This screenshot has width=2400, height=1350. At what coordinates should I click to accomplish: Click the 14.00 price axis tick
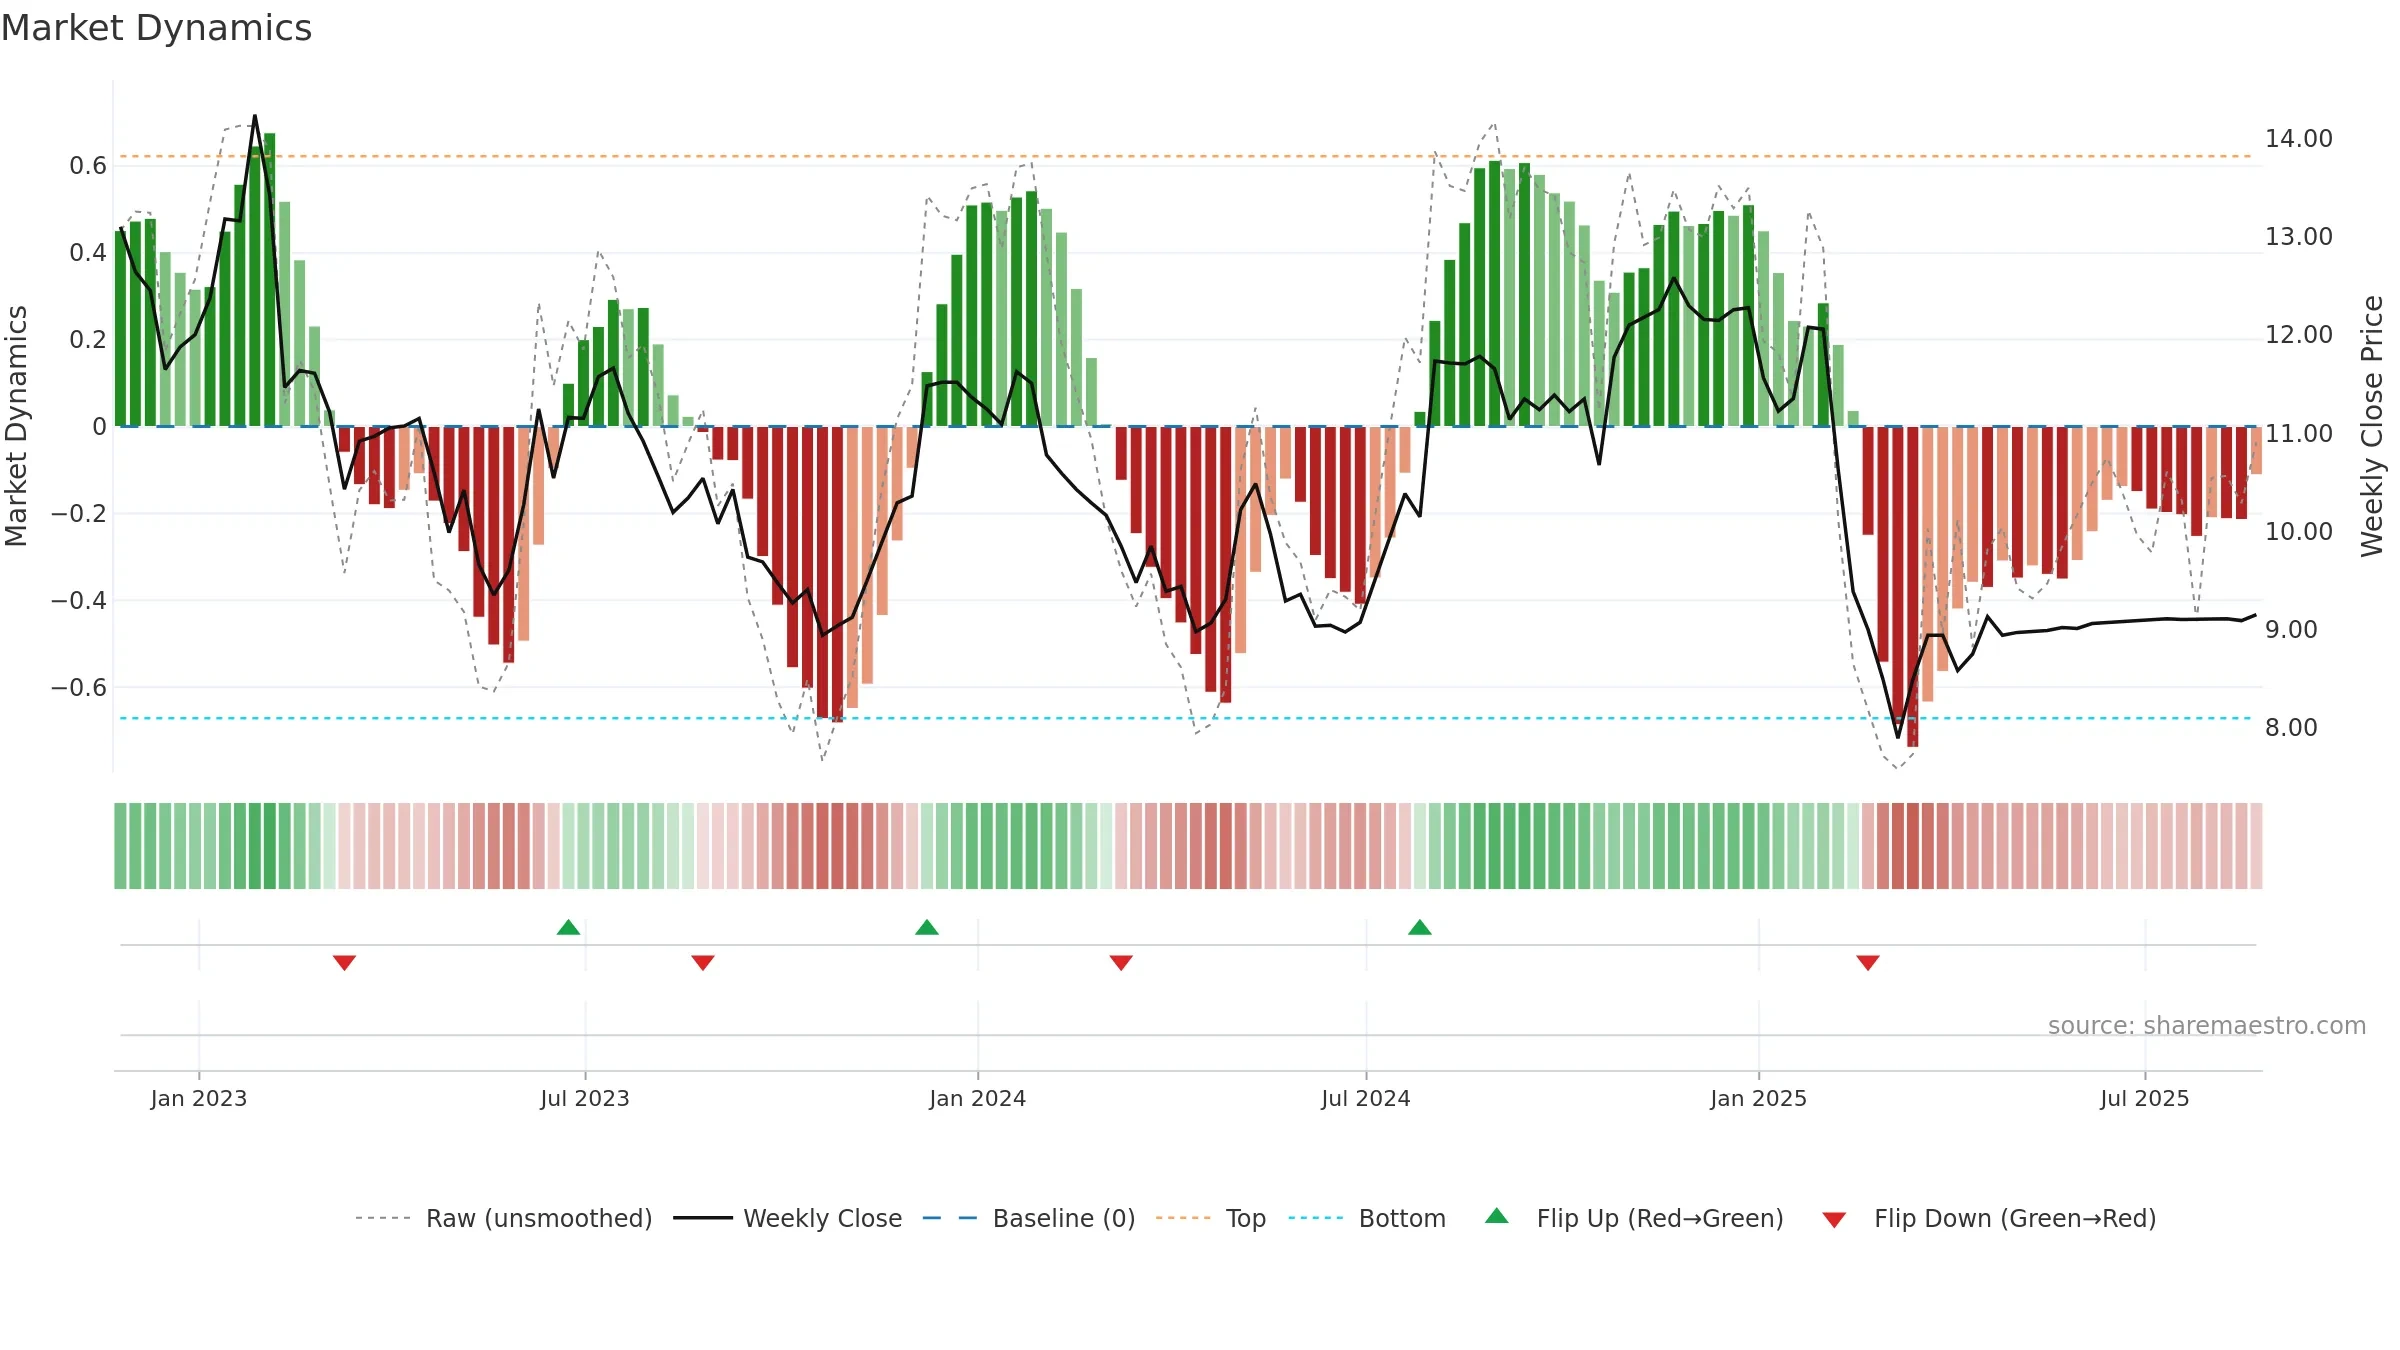[x=2299, y=139]
